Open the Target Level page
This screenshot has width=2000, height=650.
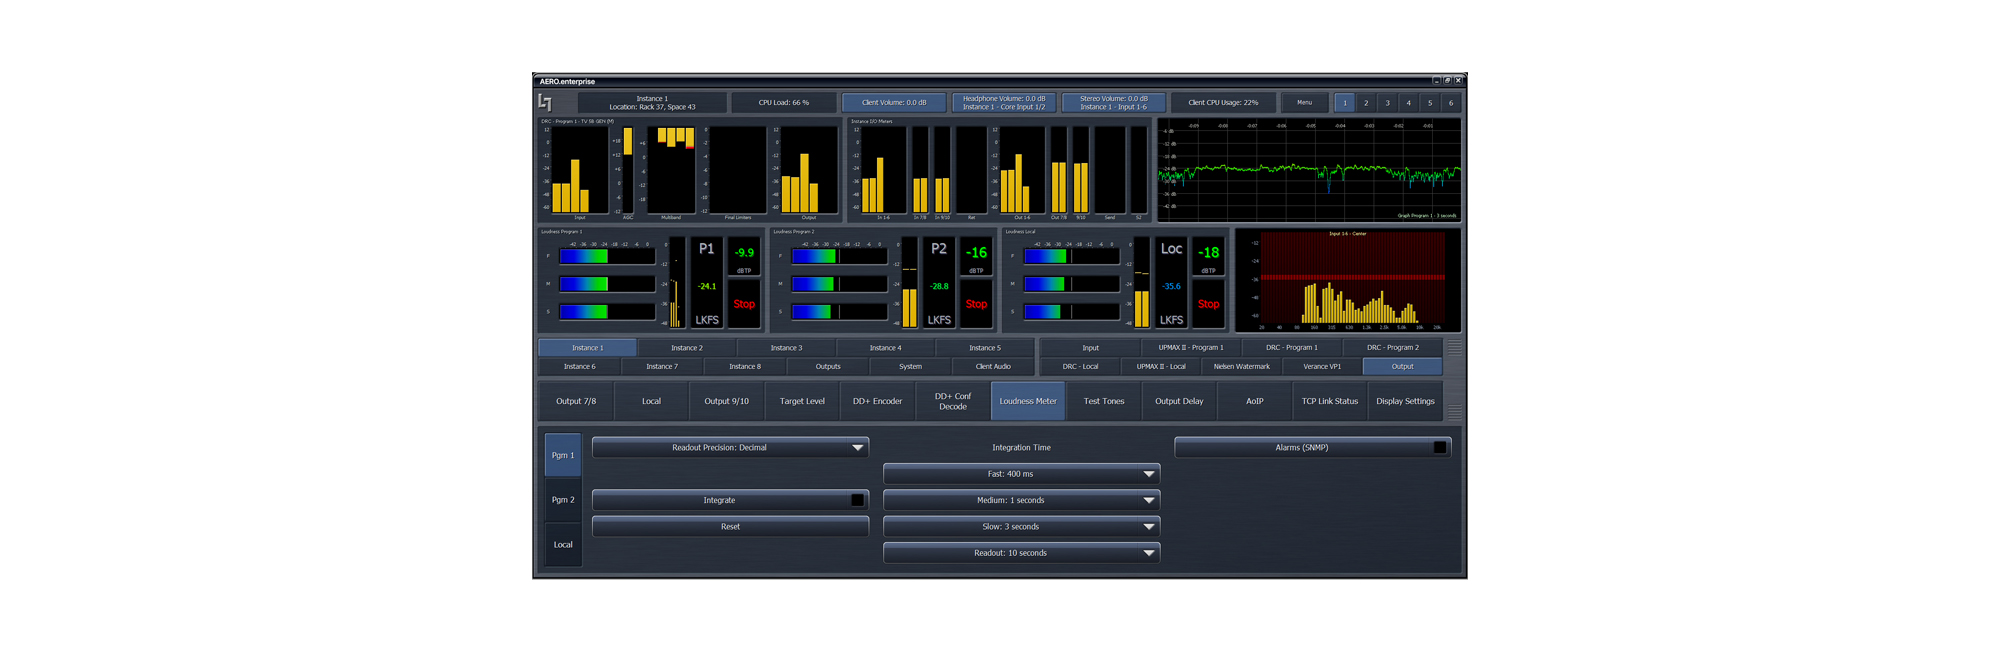click(802, 401)
